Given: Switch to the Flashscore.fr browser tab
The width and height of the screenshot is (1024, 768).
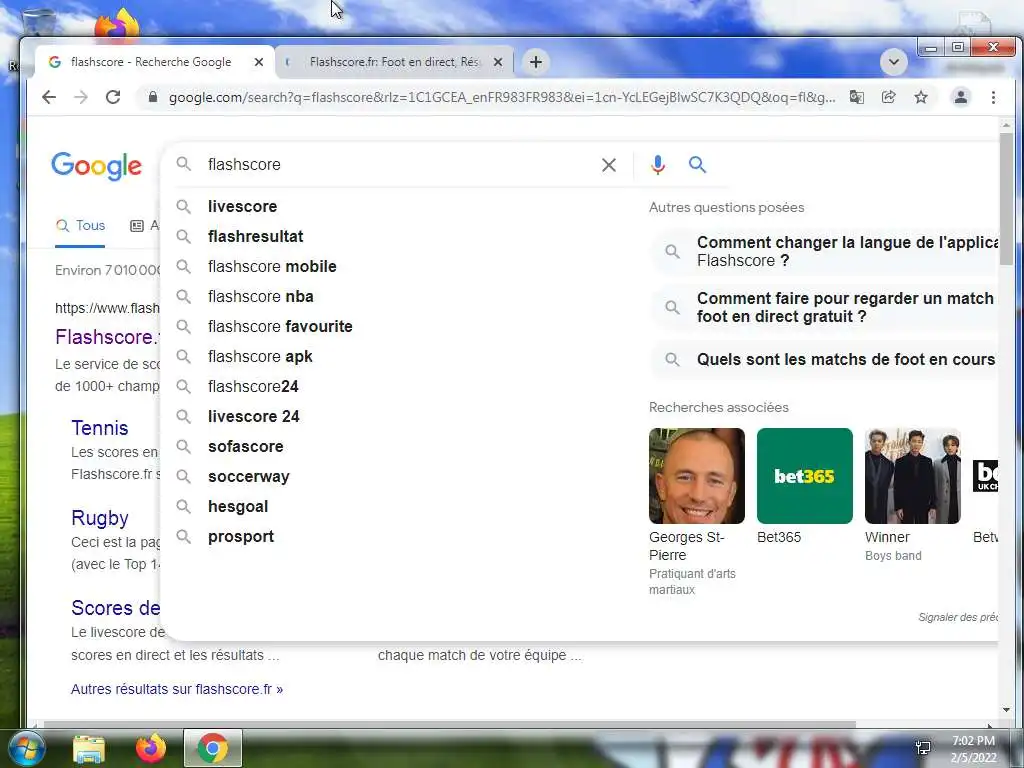Looking at the screenshot, I should (394, 62).
